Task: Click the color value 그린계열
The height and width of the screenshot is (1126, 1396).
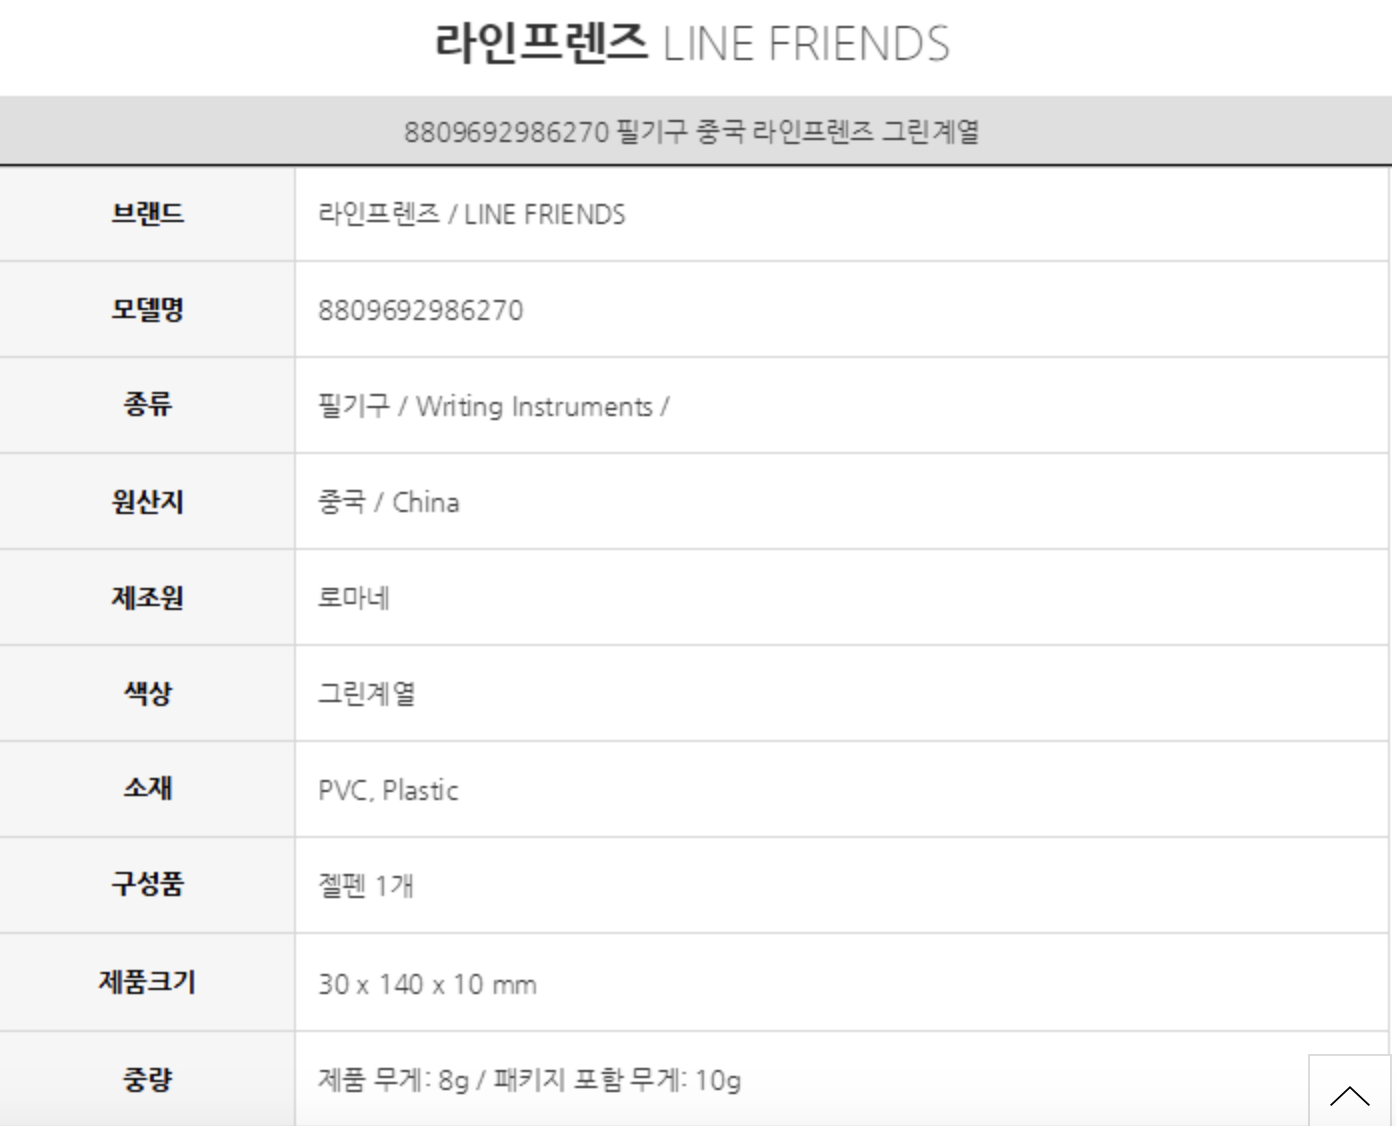Action: tap(366, 693)
